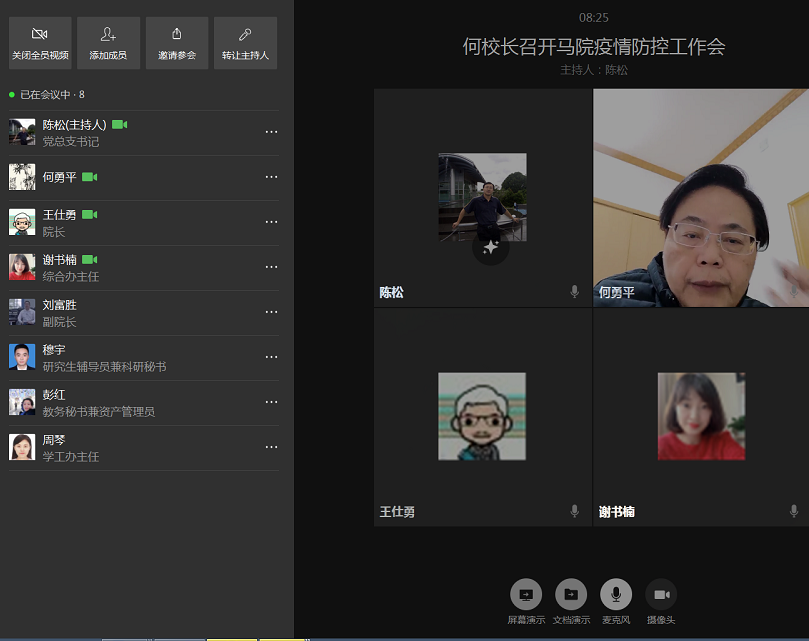Open more options for 何勇平
The width and height of the screenshot is (809, 641).
point(271,177)
